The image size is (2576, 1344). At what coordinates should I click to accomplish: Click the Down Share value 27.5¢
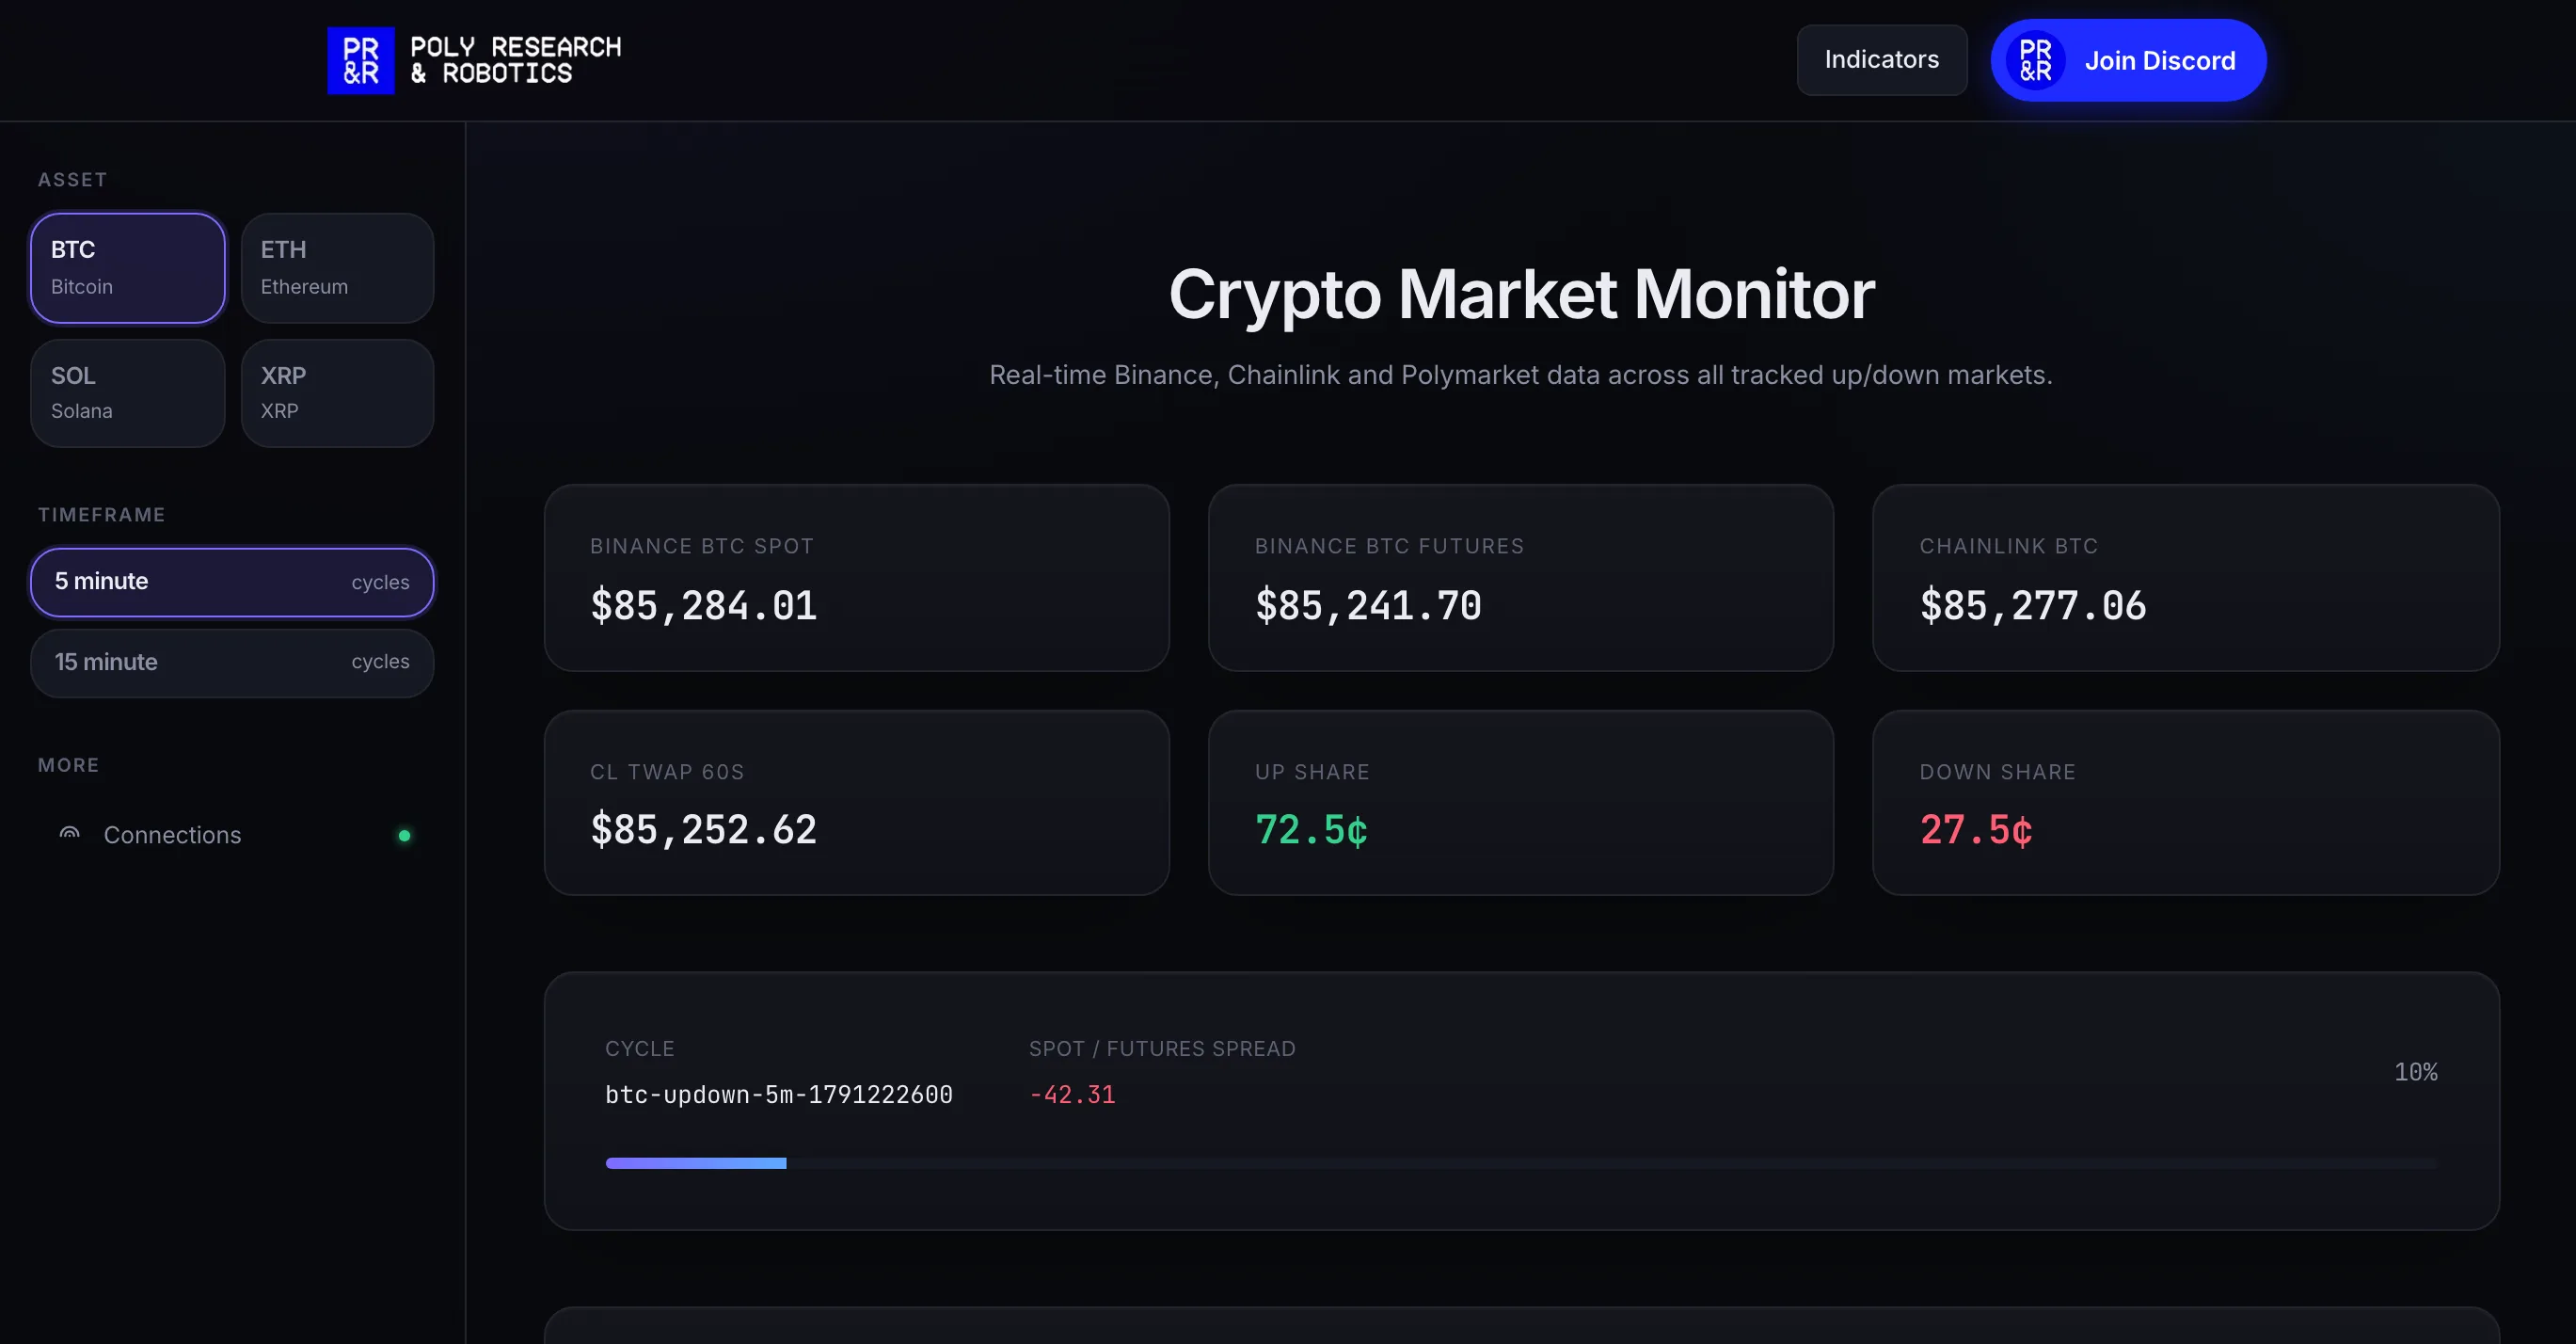pos(1976,830)
